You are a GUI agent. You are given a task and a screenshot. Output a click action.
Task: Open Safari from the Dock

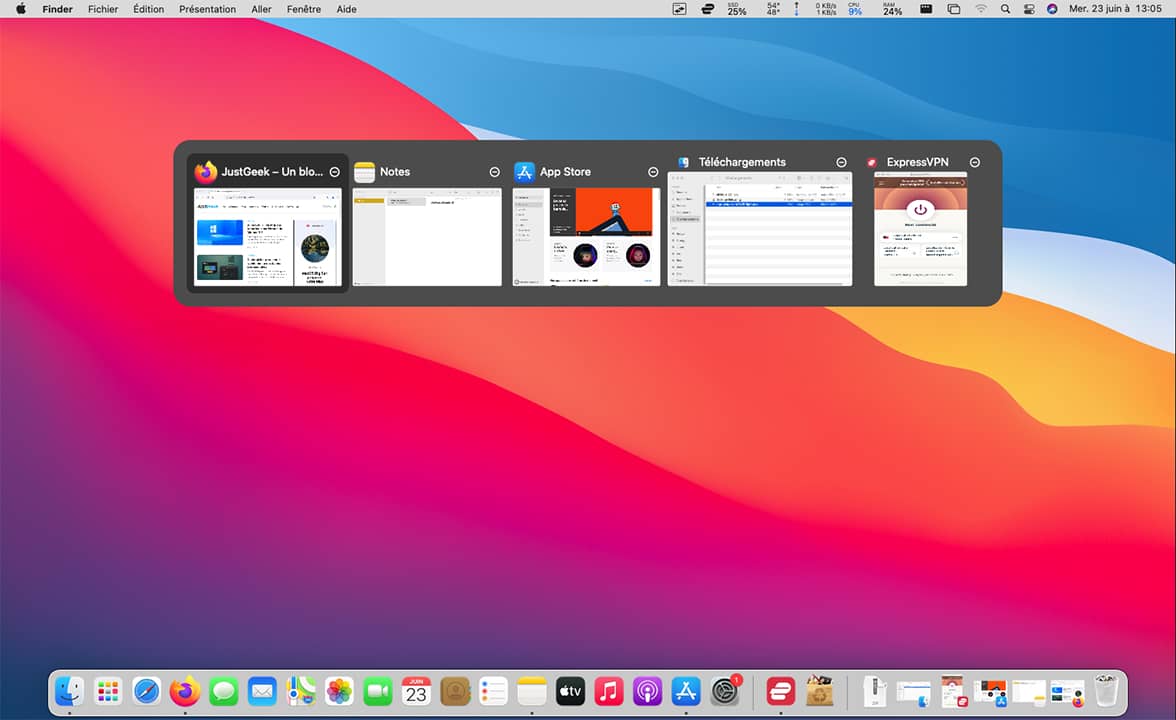click(146, 692)
